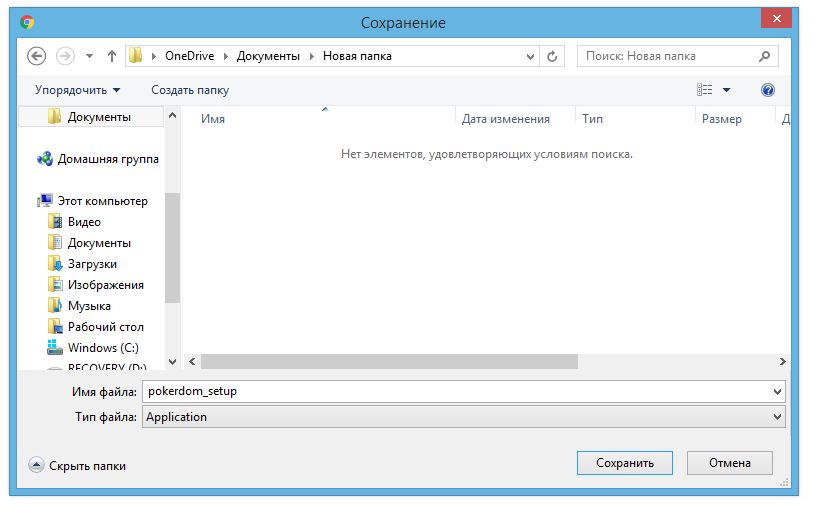
Task: Select Этот компьютер in navigation pane
Action: 102,201
